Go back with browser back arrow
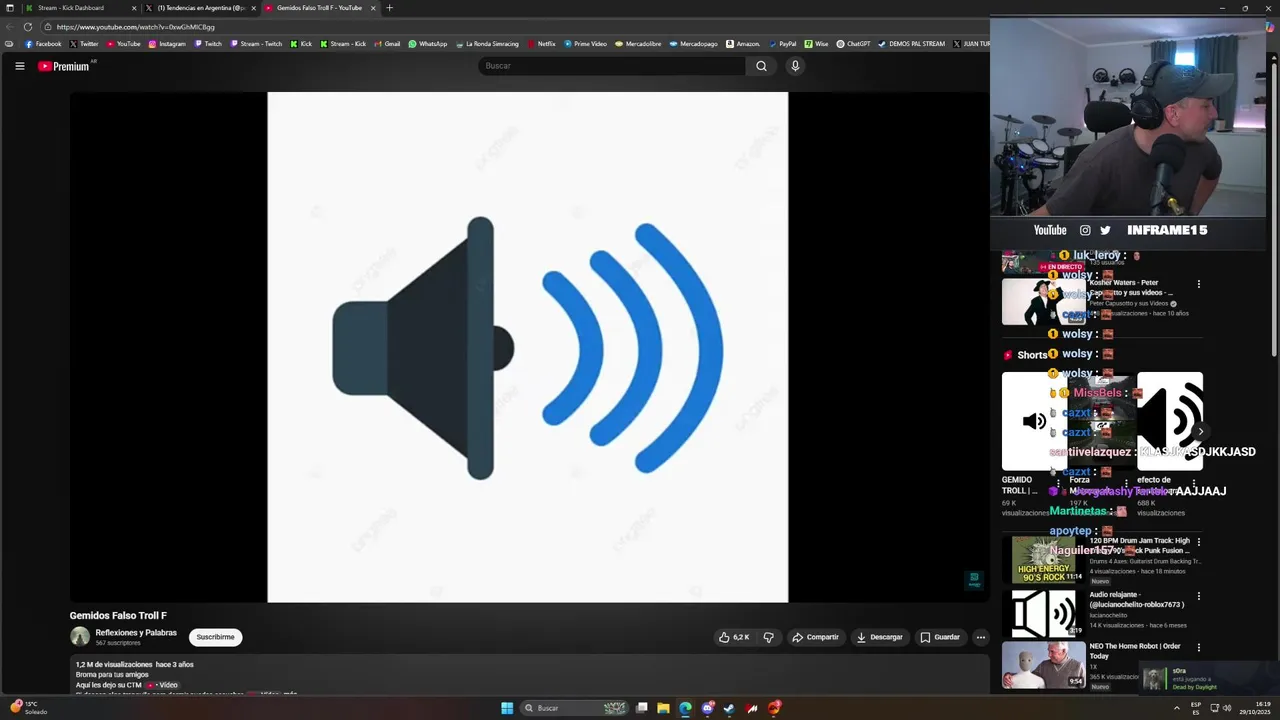This screenshot has width=1280, height=720. [9, 27]
